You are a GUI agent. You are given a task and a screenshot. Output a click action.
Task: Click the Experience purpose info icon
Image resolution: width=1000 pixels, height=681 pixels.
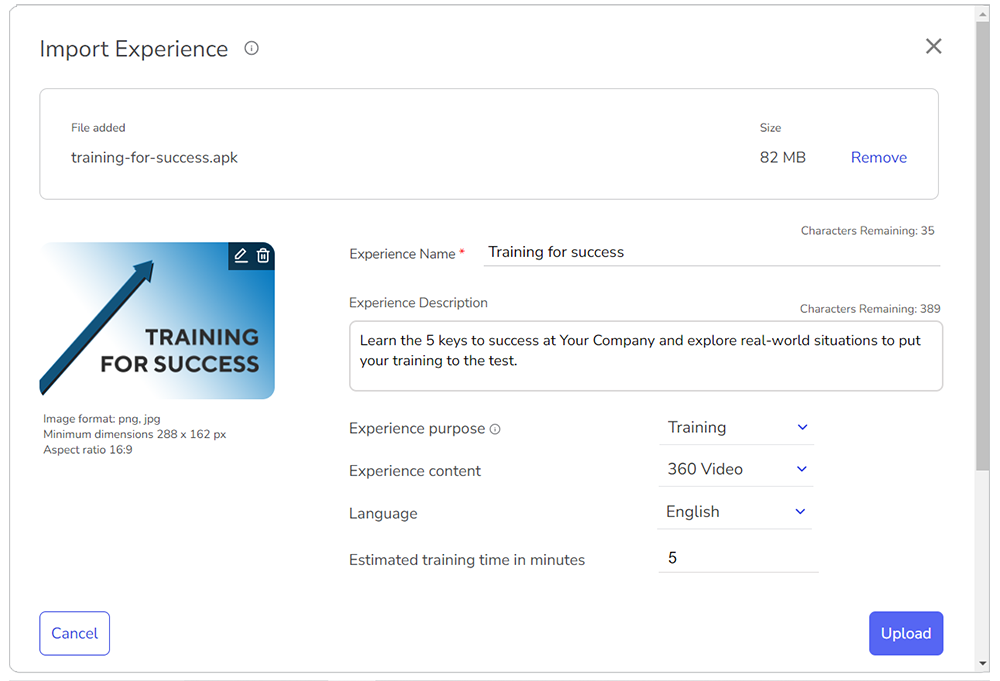(495, 429)
